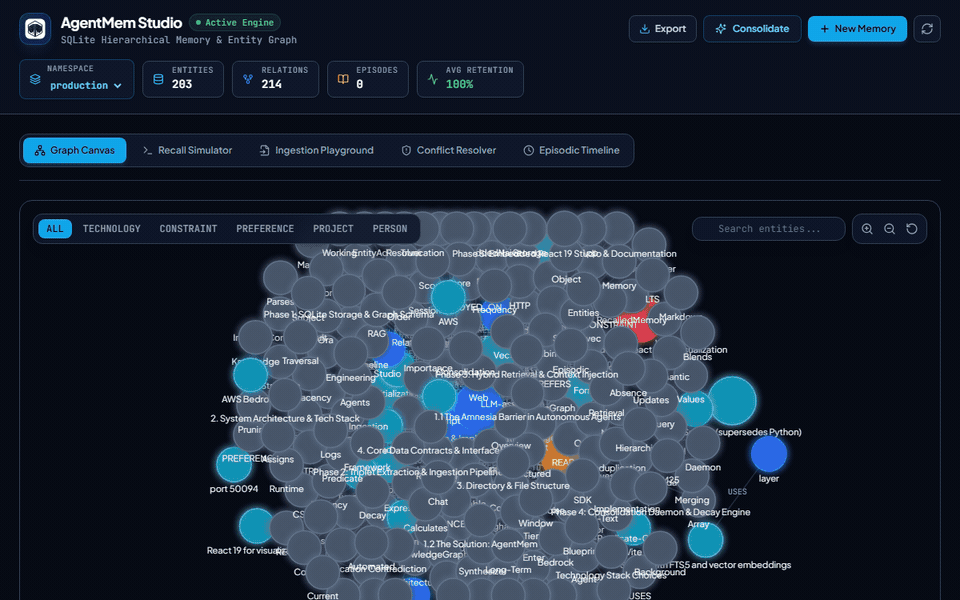Click the 1.2 The Solution: AgentMem label
The image size is (960, 600).
[481, 544]
